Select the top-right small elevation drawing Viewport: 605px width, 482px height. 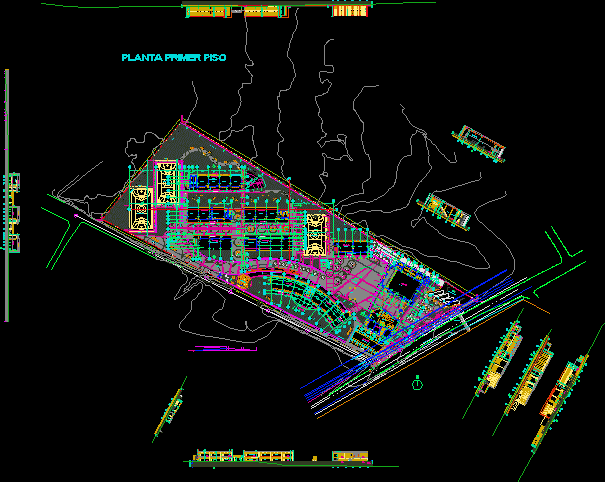pos(350,11)
